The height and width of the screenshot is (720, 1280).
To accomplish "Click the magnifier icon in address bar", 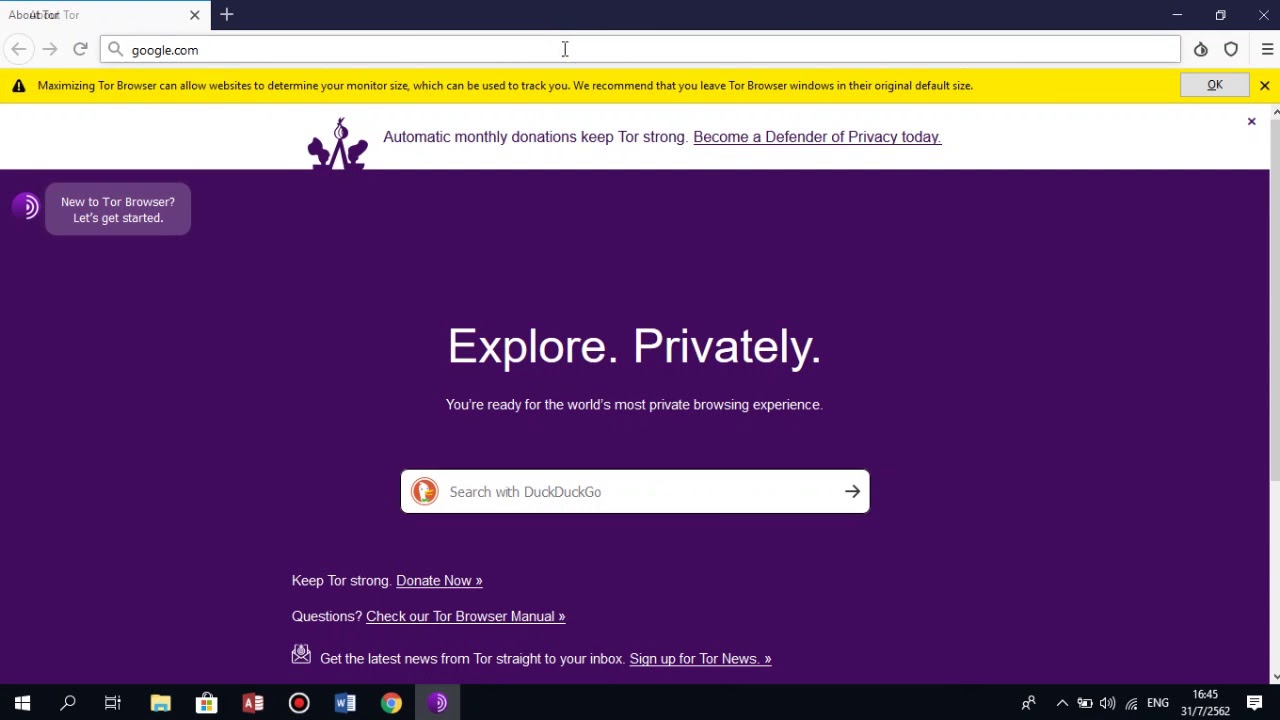I will (x=115, y=50).
